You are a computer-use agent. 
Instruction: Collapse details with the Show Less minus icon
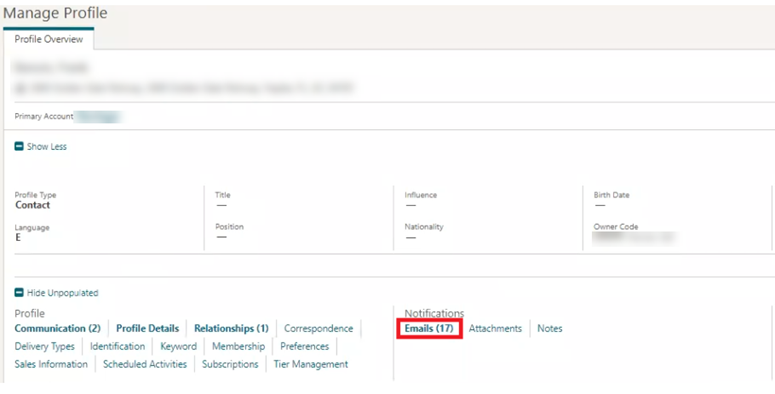click(x=19, y=147)
